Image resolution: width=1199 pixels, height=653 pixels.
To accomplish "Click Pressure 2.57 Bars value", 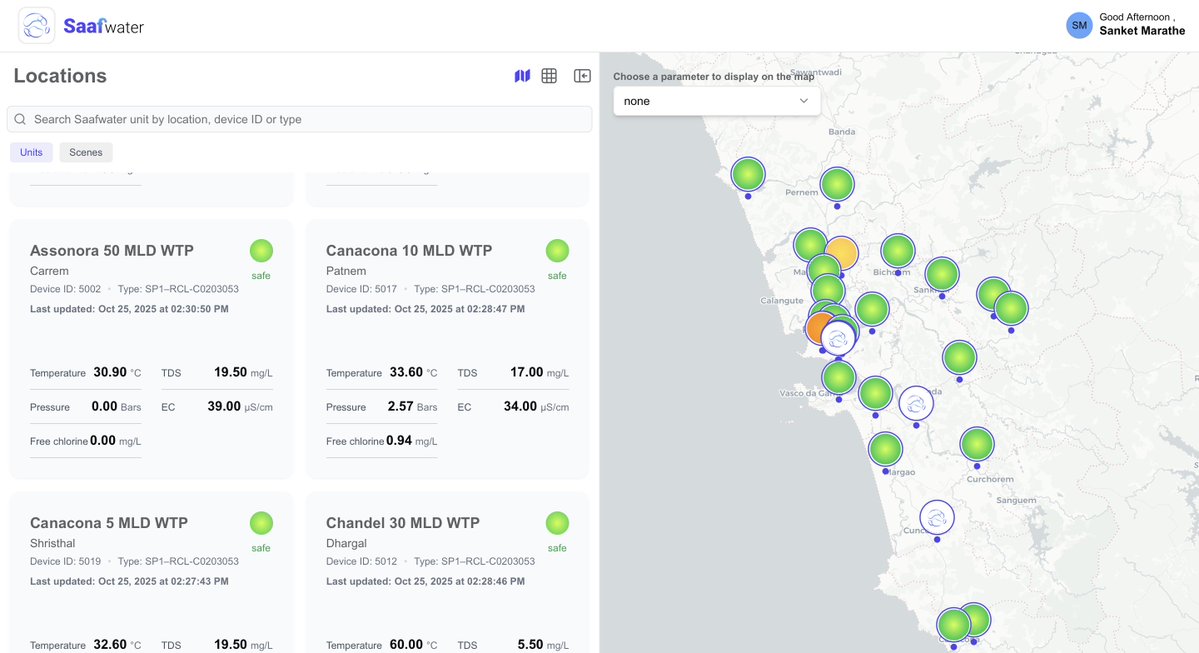I will point(412,406).
